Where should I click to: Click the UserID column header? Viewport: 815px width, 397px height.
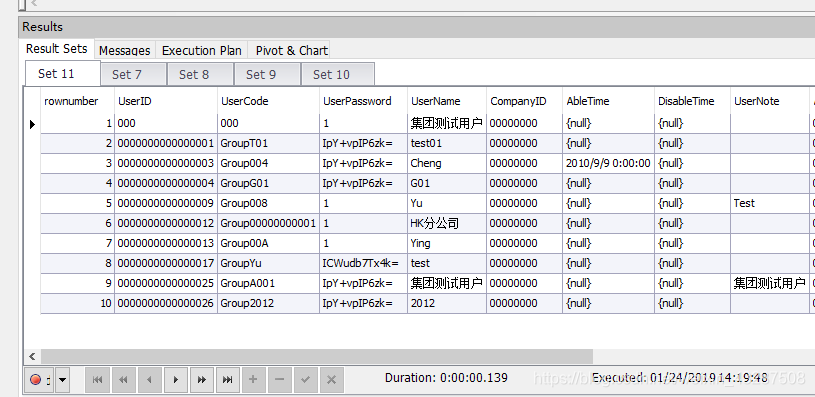coord(166,101)
